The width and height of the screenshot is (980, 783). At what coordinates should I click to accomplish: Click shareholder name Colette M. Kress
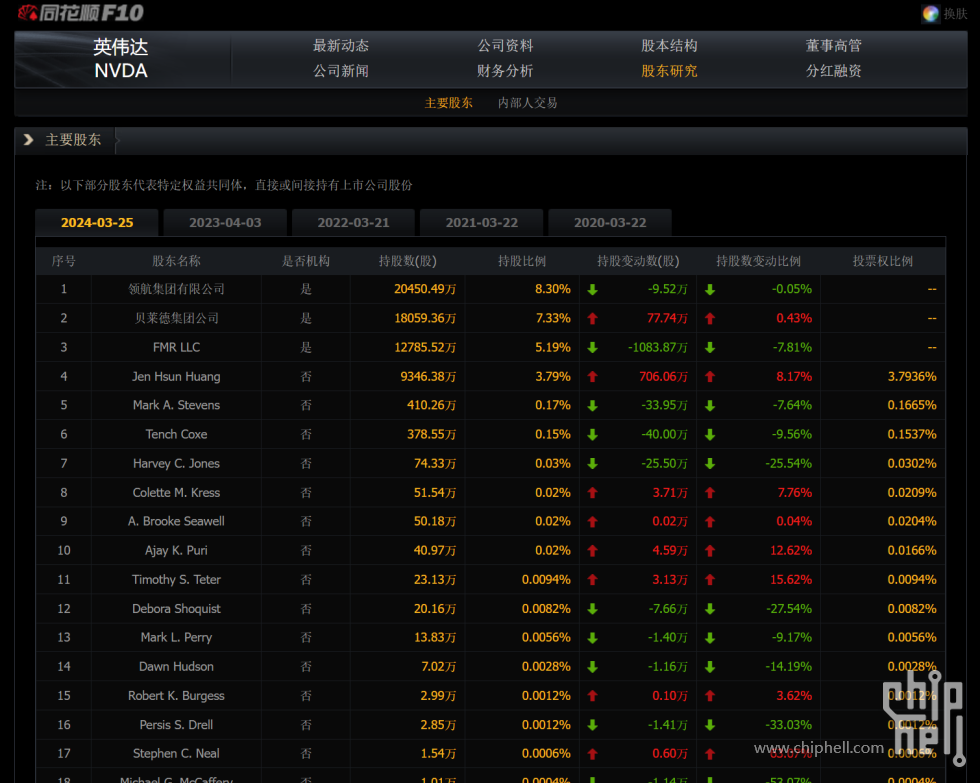coord(176,493)
